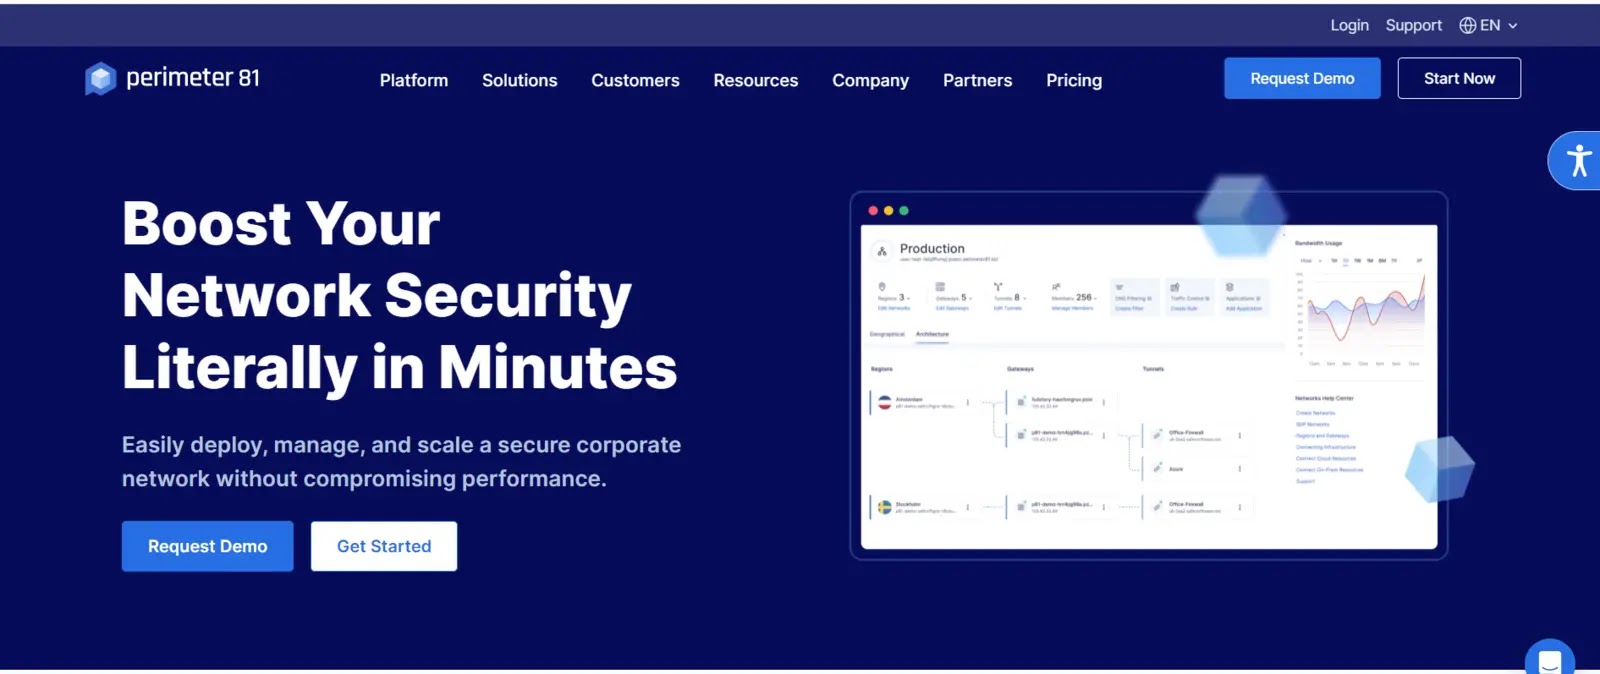
Task: Click the Login link
Action: (1348, 26)
